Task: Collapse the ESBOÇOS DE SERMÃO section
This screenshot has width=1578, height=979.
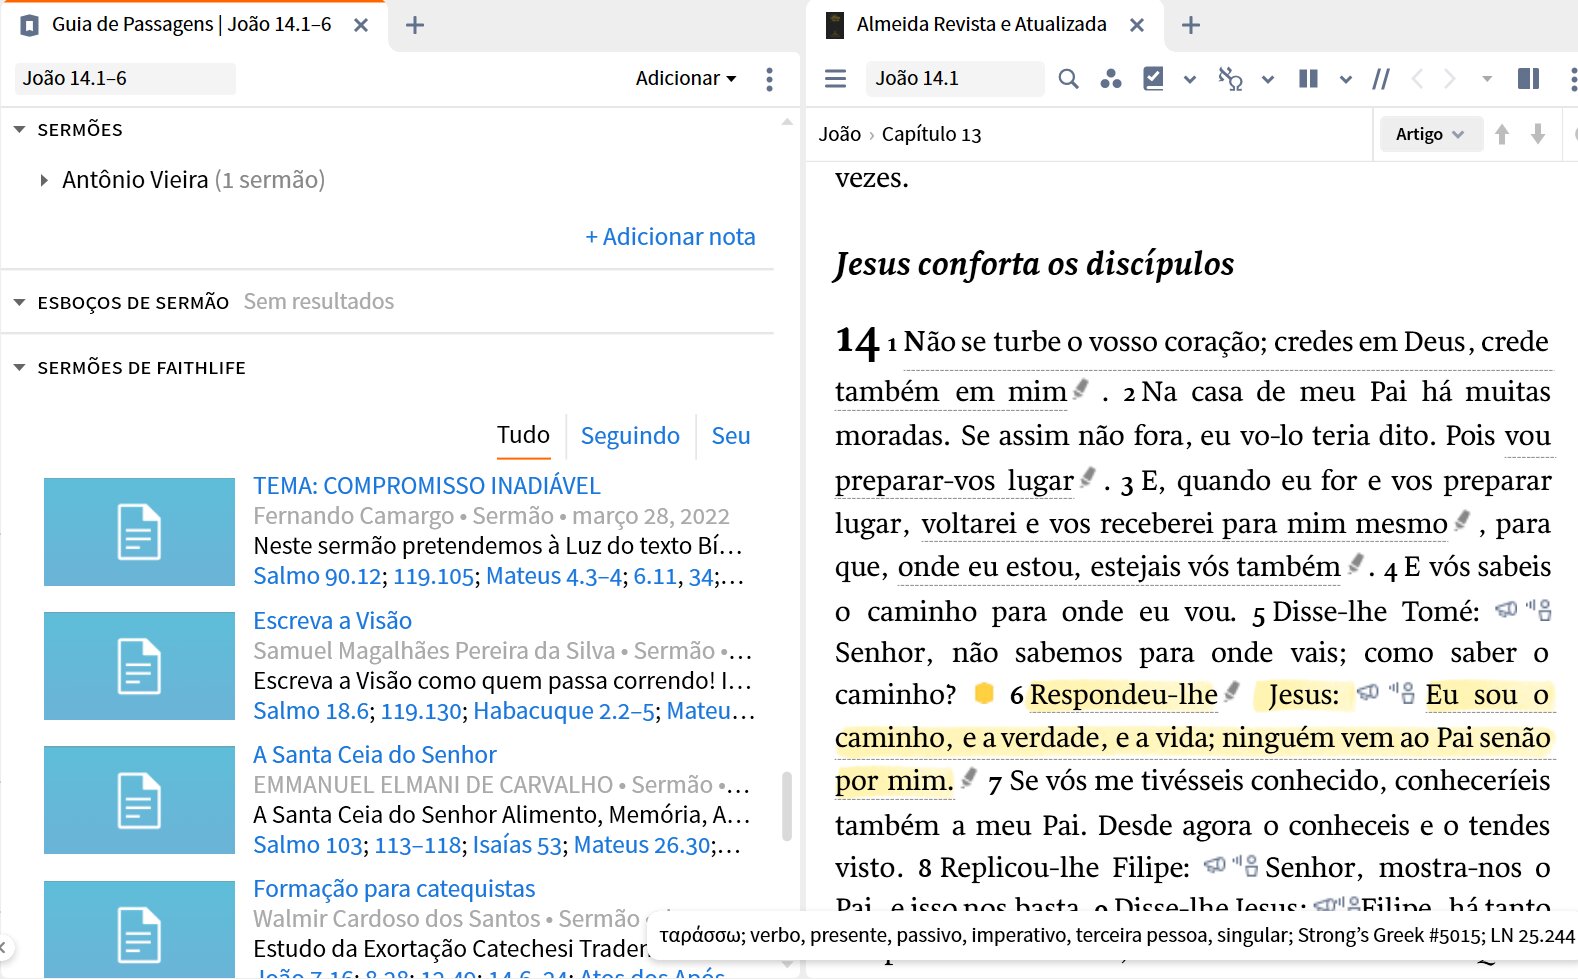Action: (x=19, y=302)
